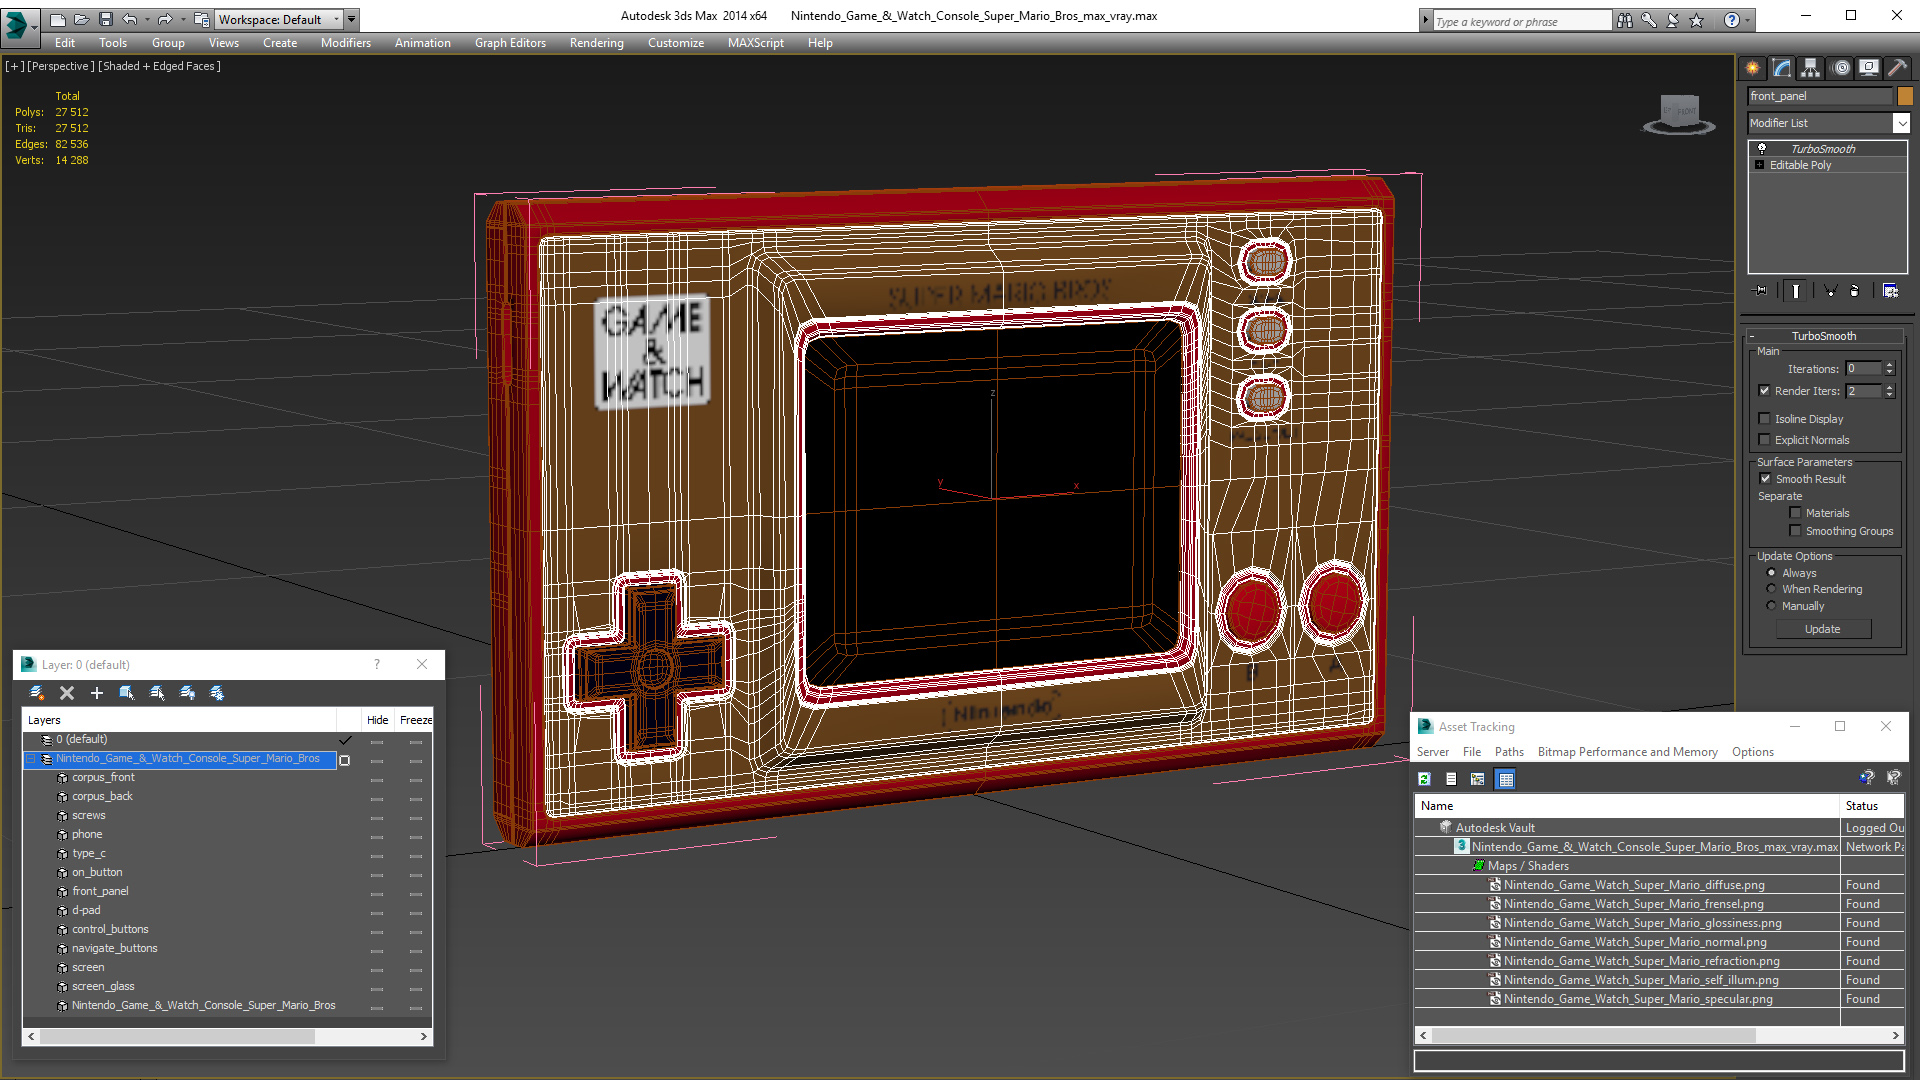Click Configure Modifier Sets icon
Screen dimensions: 1920x1080
coord(1890,290)
